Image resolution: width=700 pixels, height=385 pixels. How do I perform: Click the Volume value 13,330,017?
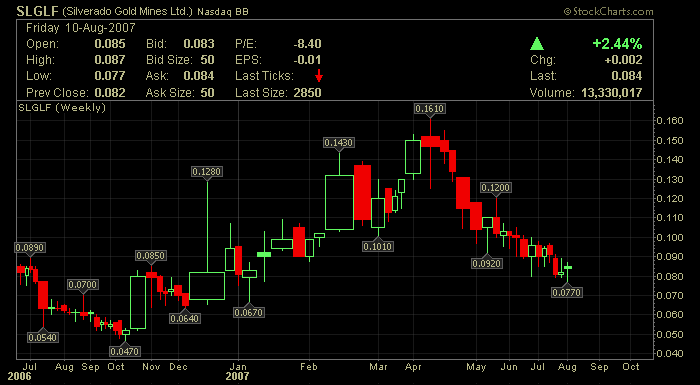612,93
